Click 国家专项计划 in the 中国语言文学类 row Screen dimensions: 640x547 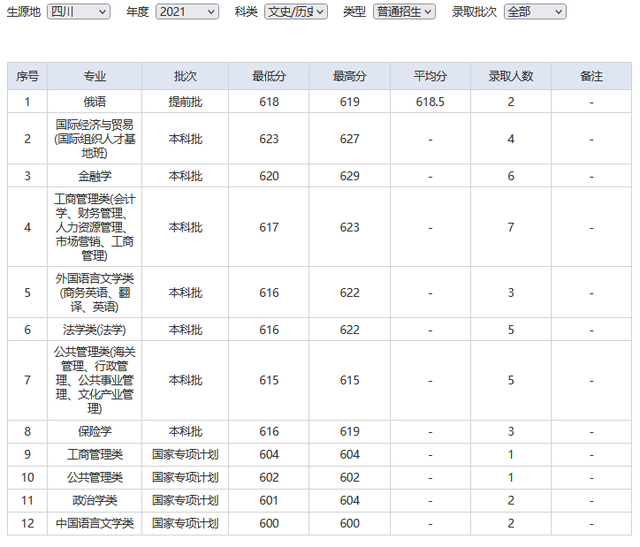185,523
